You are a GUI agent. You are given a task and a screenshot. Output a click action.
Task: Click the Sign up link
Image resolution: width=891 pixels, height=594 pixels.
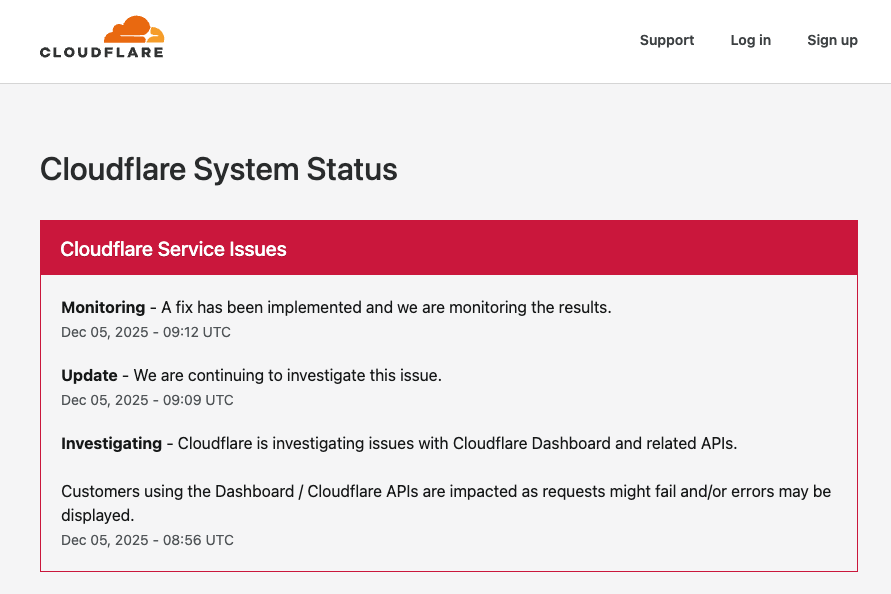point(832,40)
